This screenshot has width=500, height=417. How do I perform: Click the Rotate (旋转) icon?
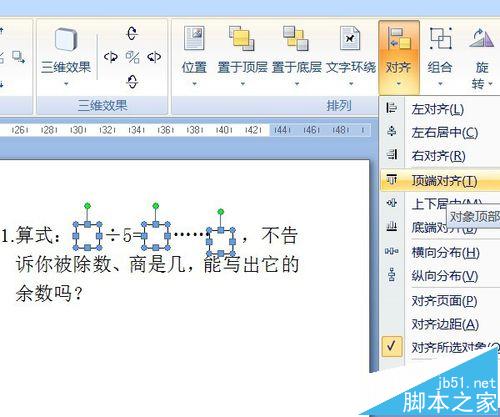[482, 38]
